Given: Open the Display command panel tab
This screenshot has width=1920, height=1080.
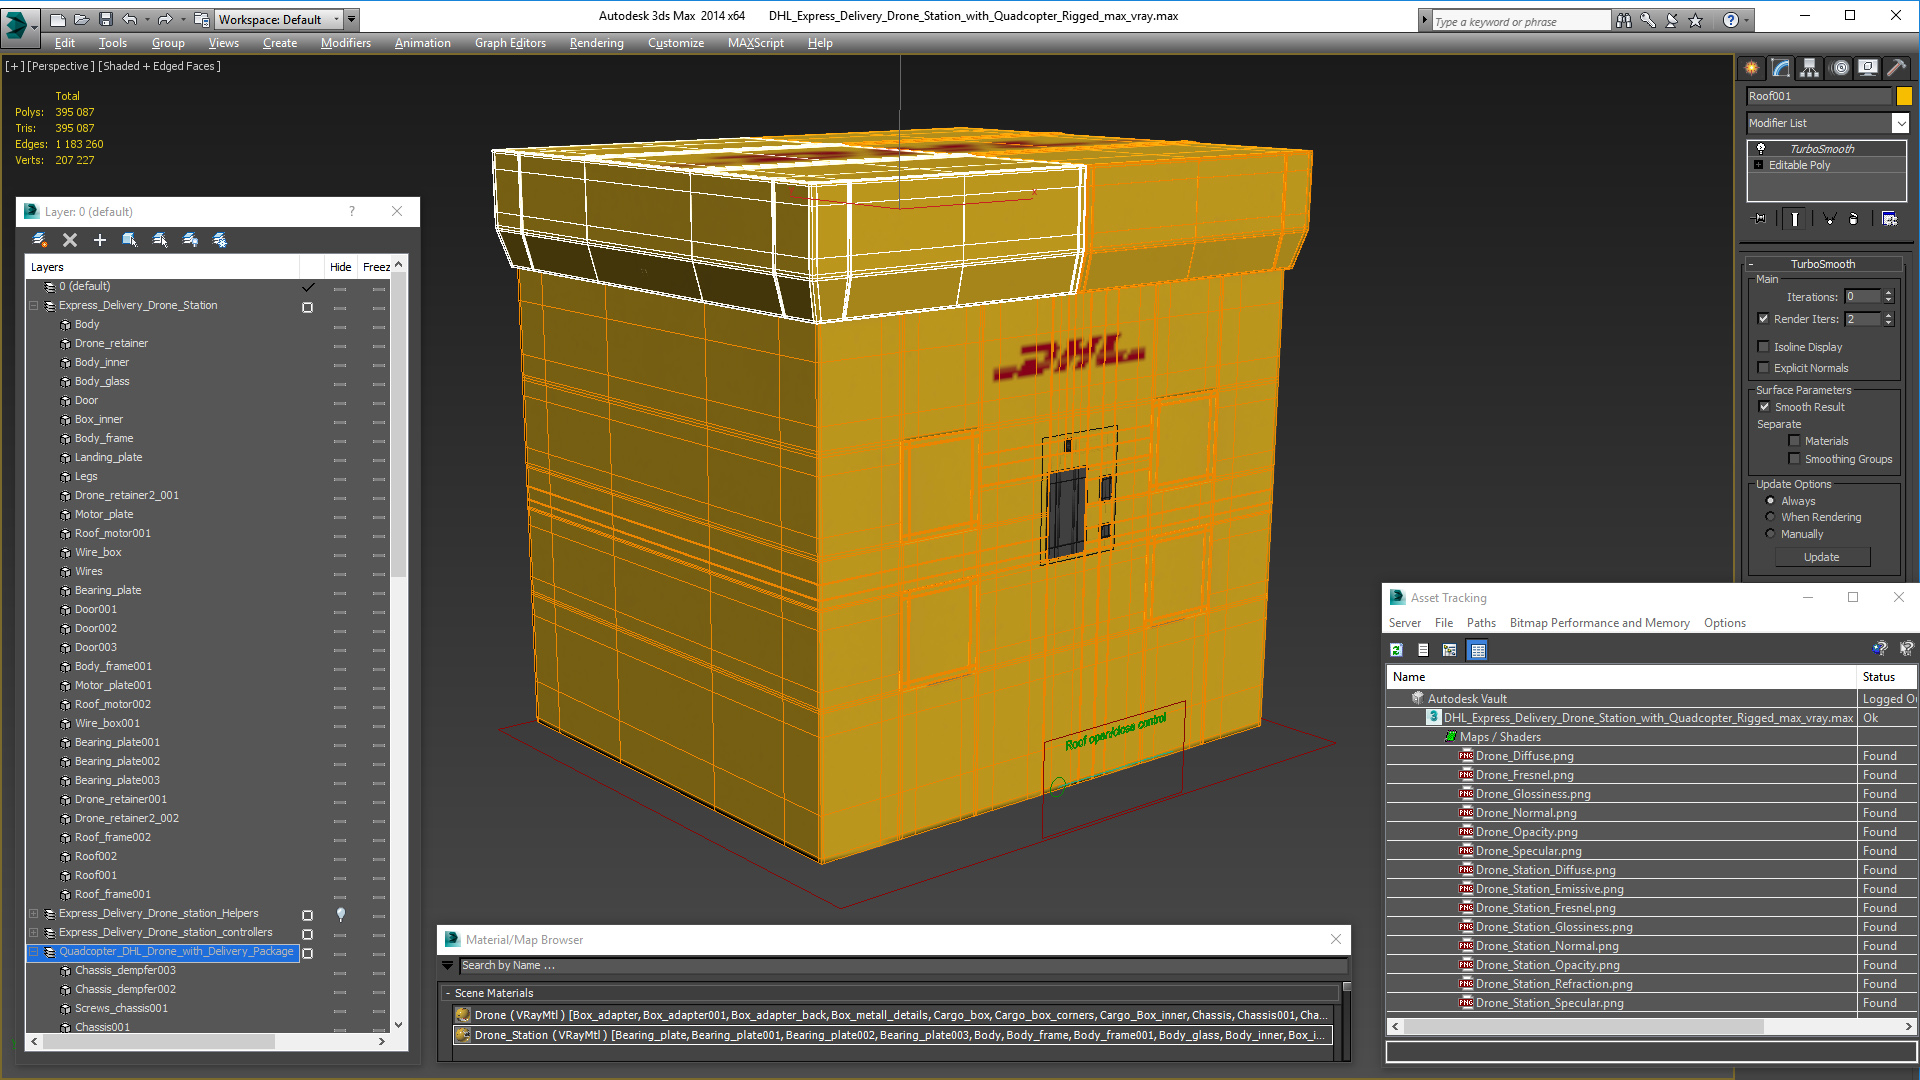Looking at the screenshot, I should 1868,68.
